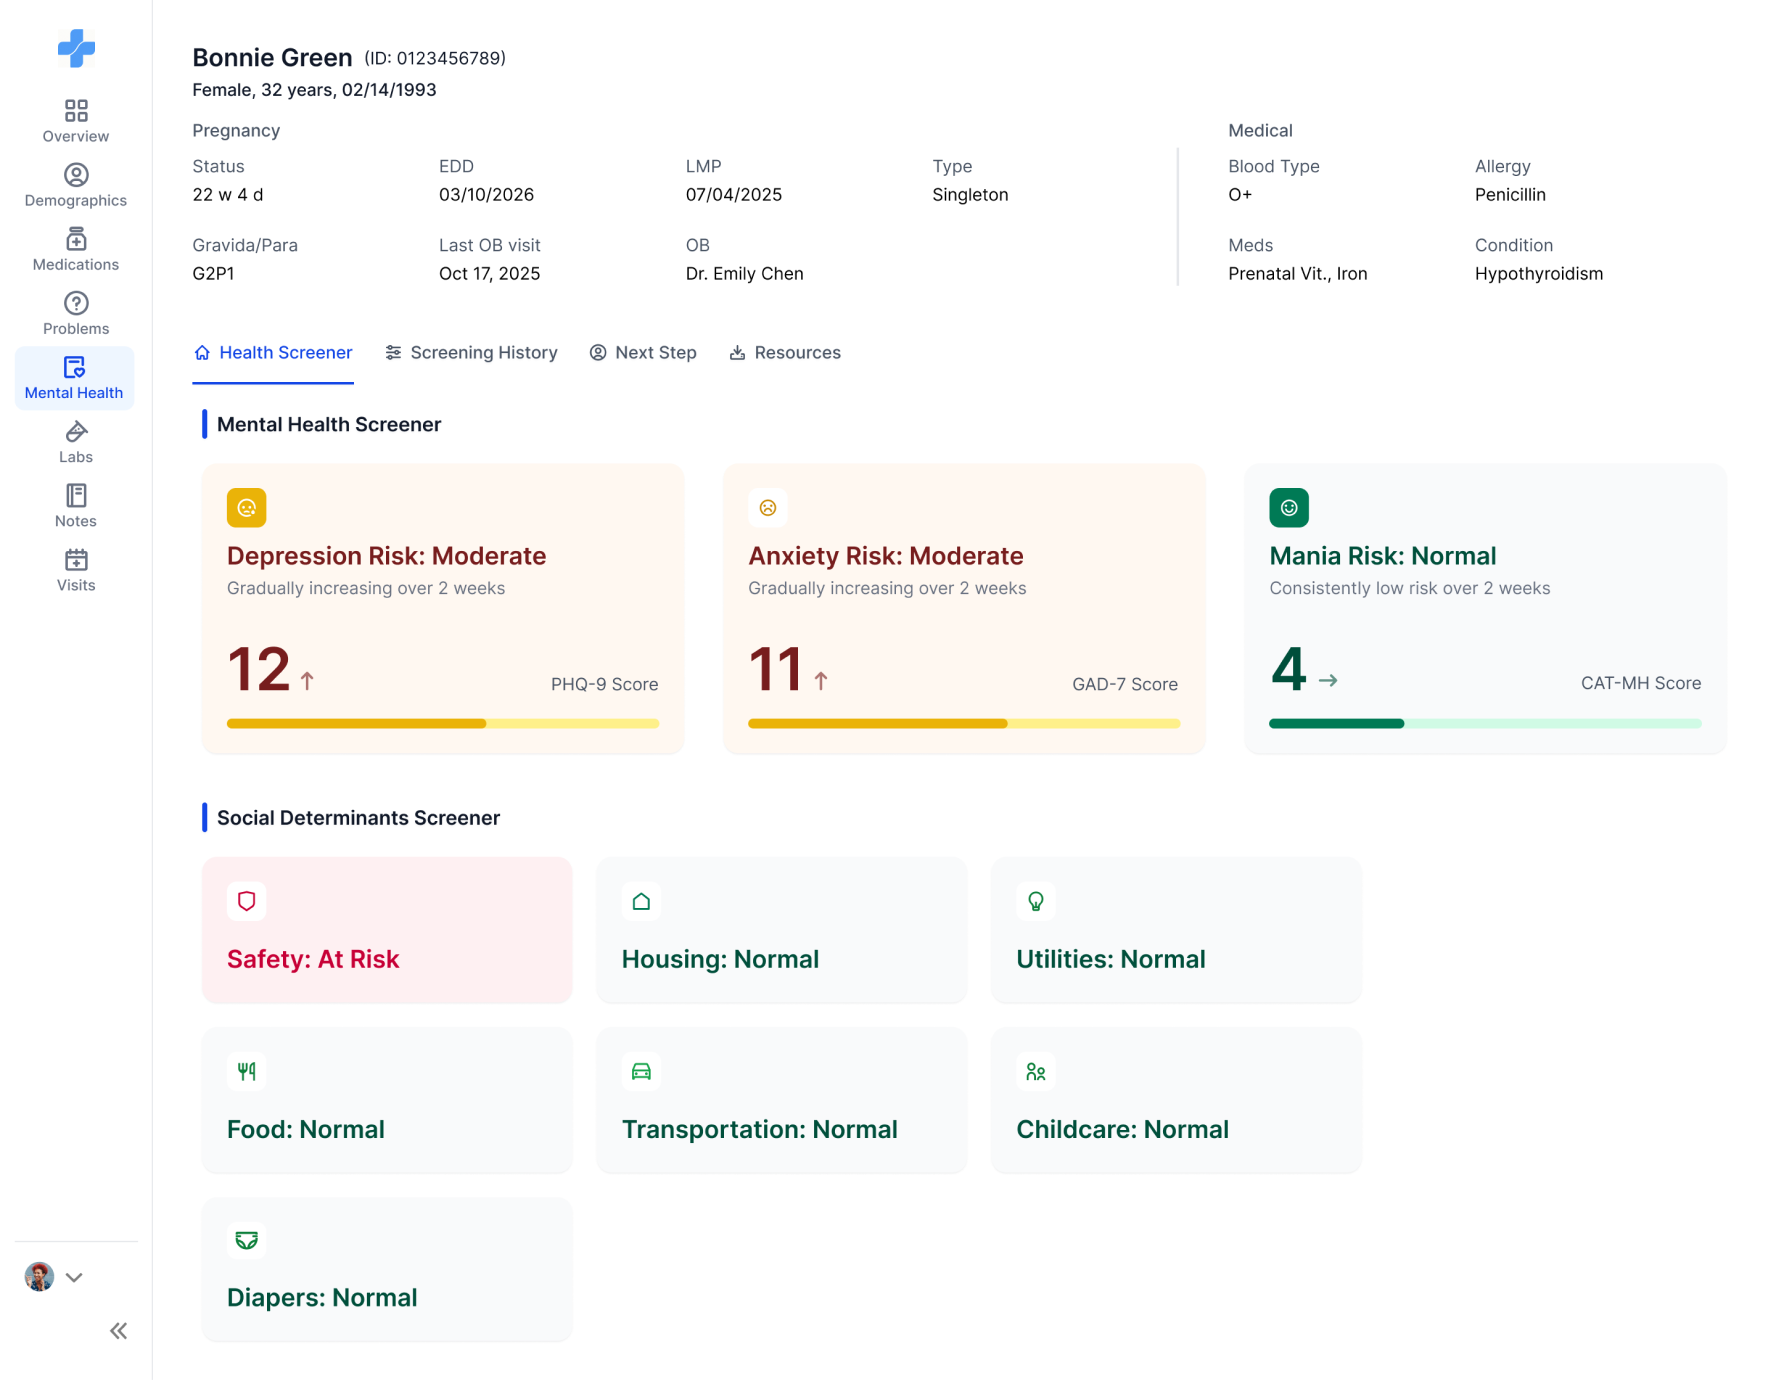Go to Demographics in the sidebar

(76, 185)
